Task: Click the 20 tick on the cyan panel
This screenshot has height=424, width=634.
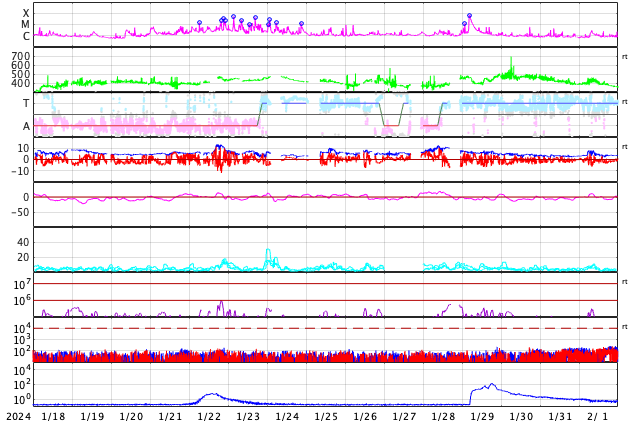Action: click(x=23, y=257)
